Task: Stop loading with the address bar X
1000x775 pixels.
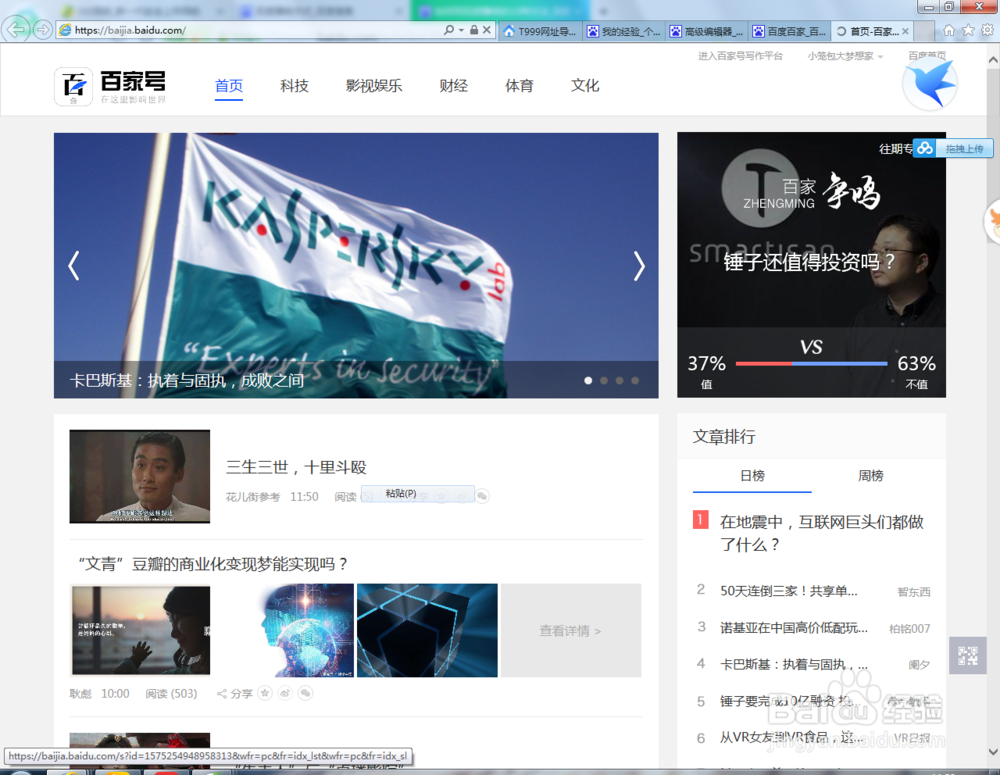Action: (x=487, y=30)
